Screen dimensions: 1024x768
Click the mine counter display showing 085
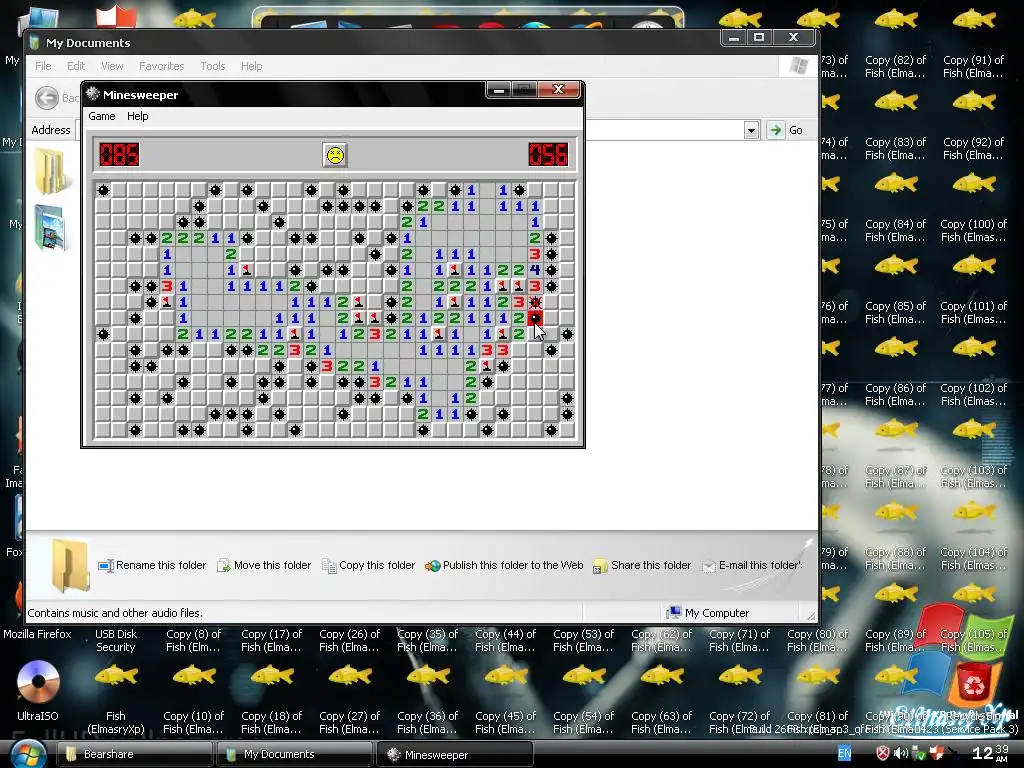tap(119, 155)
